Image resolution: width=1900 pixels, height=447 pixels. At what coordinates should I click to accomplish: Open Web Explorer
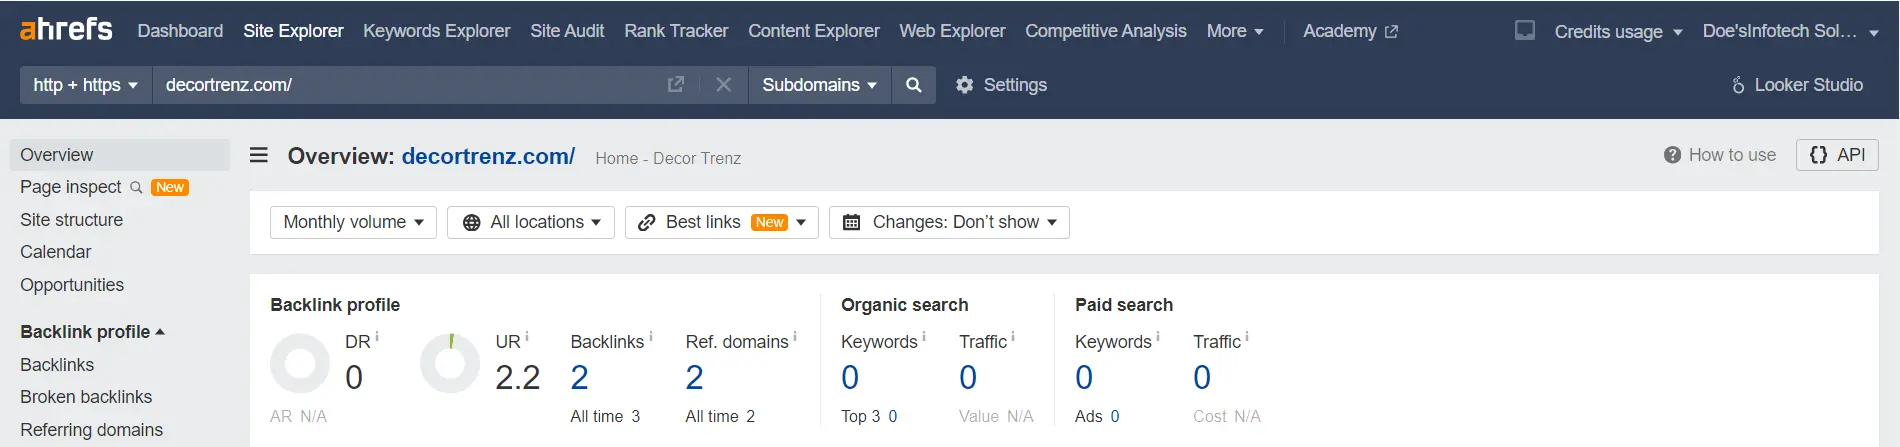(952, 31)
